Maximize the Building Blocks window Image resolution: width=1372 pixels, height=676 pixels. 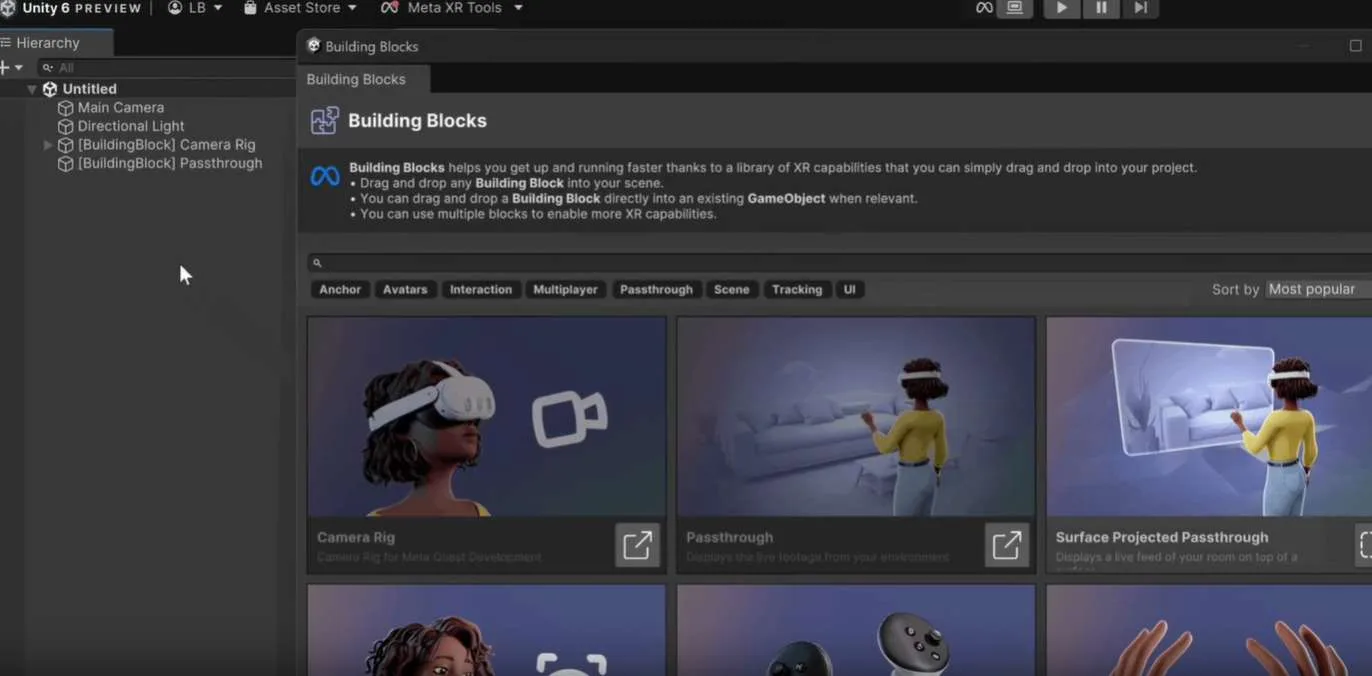1355,46
